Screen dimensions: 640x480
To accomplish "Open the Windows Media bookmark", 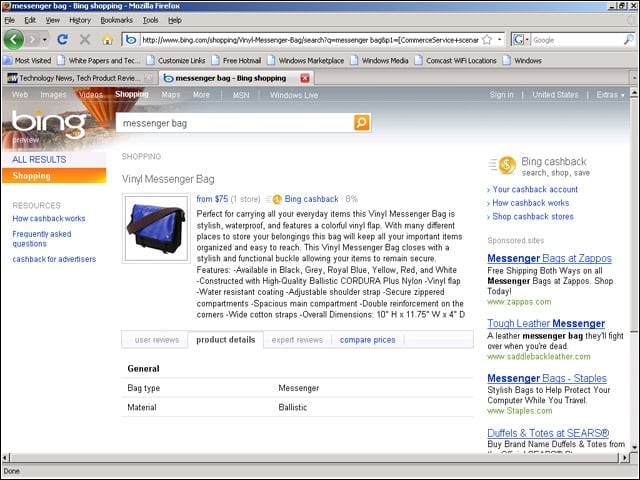I will click(x=380, y=60).
